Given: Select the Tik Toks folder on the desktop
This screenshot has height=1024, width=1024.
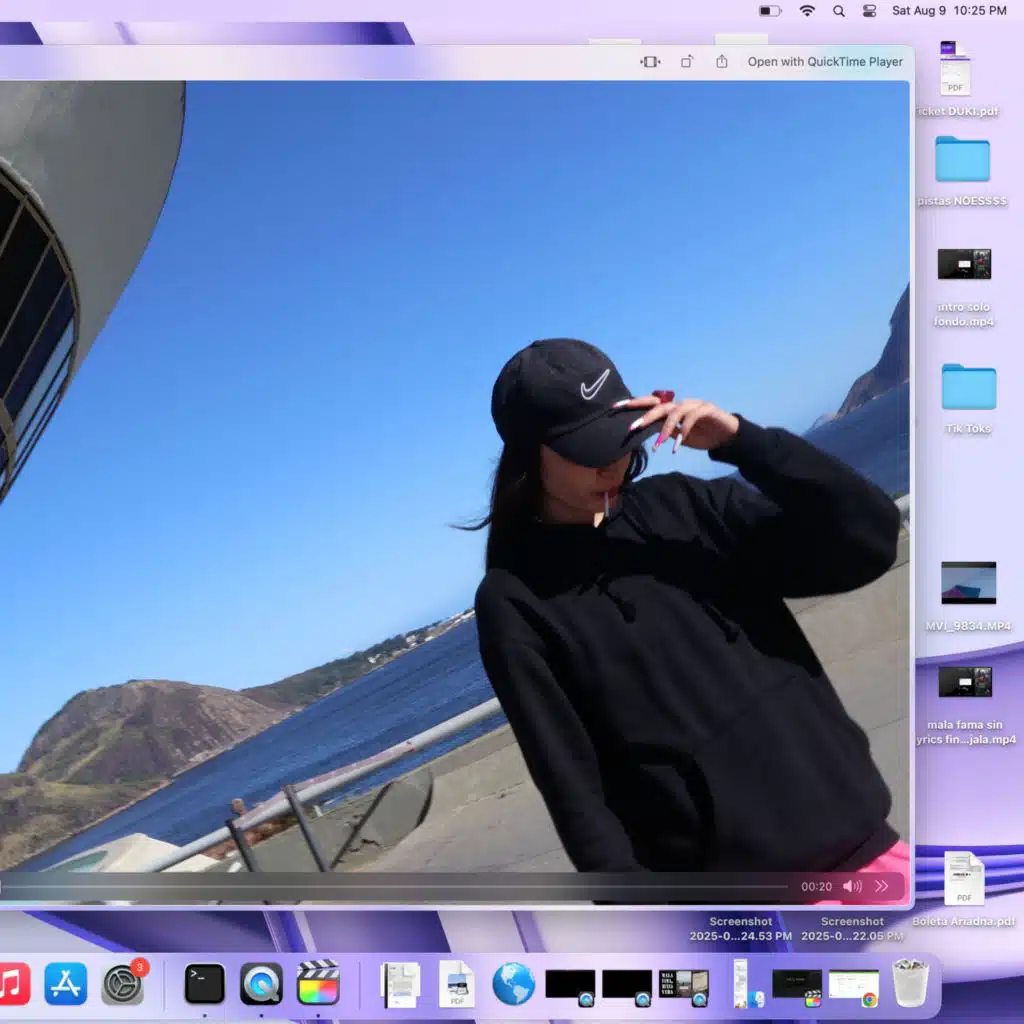Looking at the screenshot, I should (x=968, y=388).
